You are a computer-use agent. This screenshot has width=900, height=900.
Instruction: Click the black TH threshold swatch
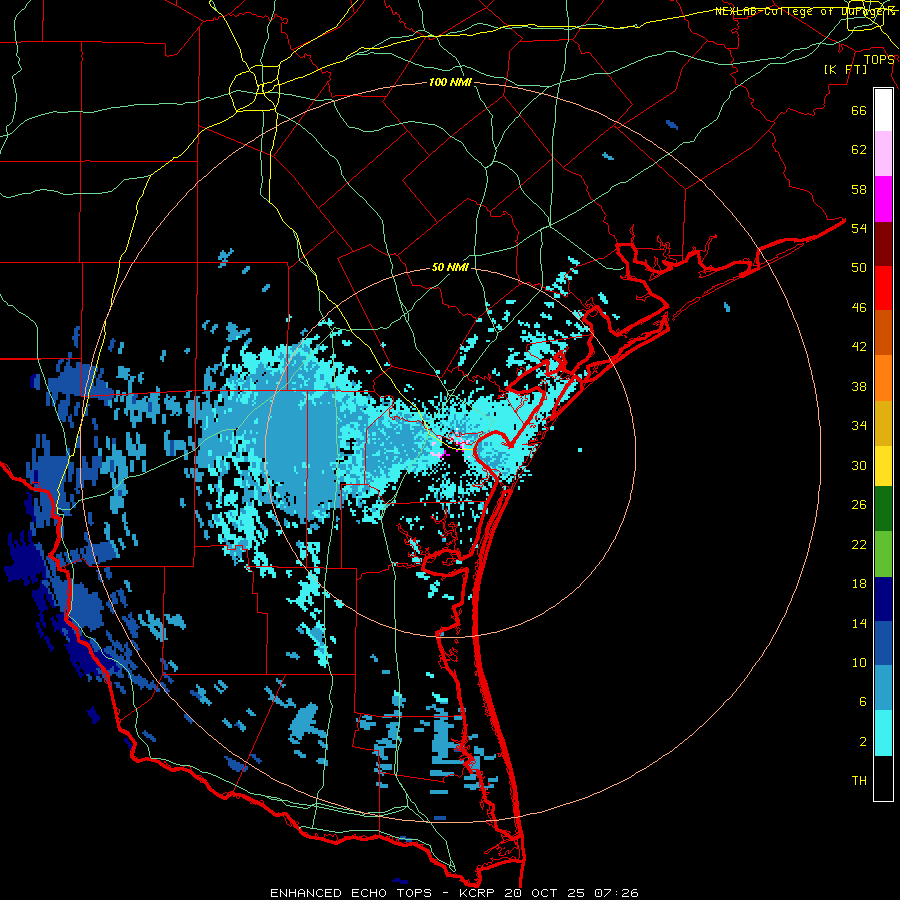(x=883, y=778)
